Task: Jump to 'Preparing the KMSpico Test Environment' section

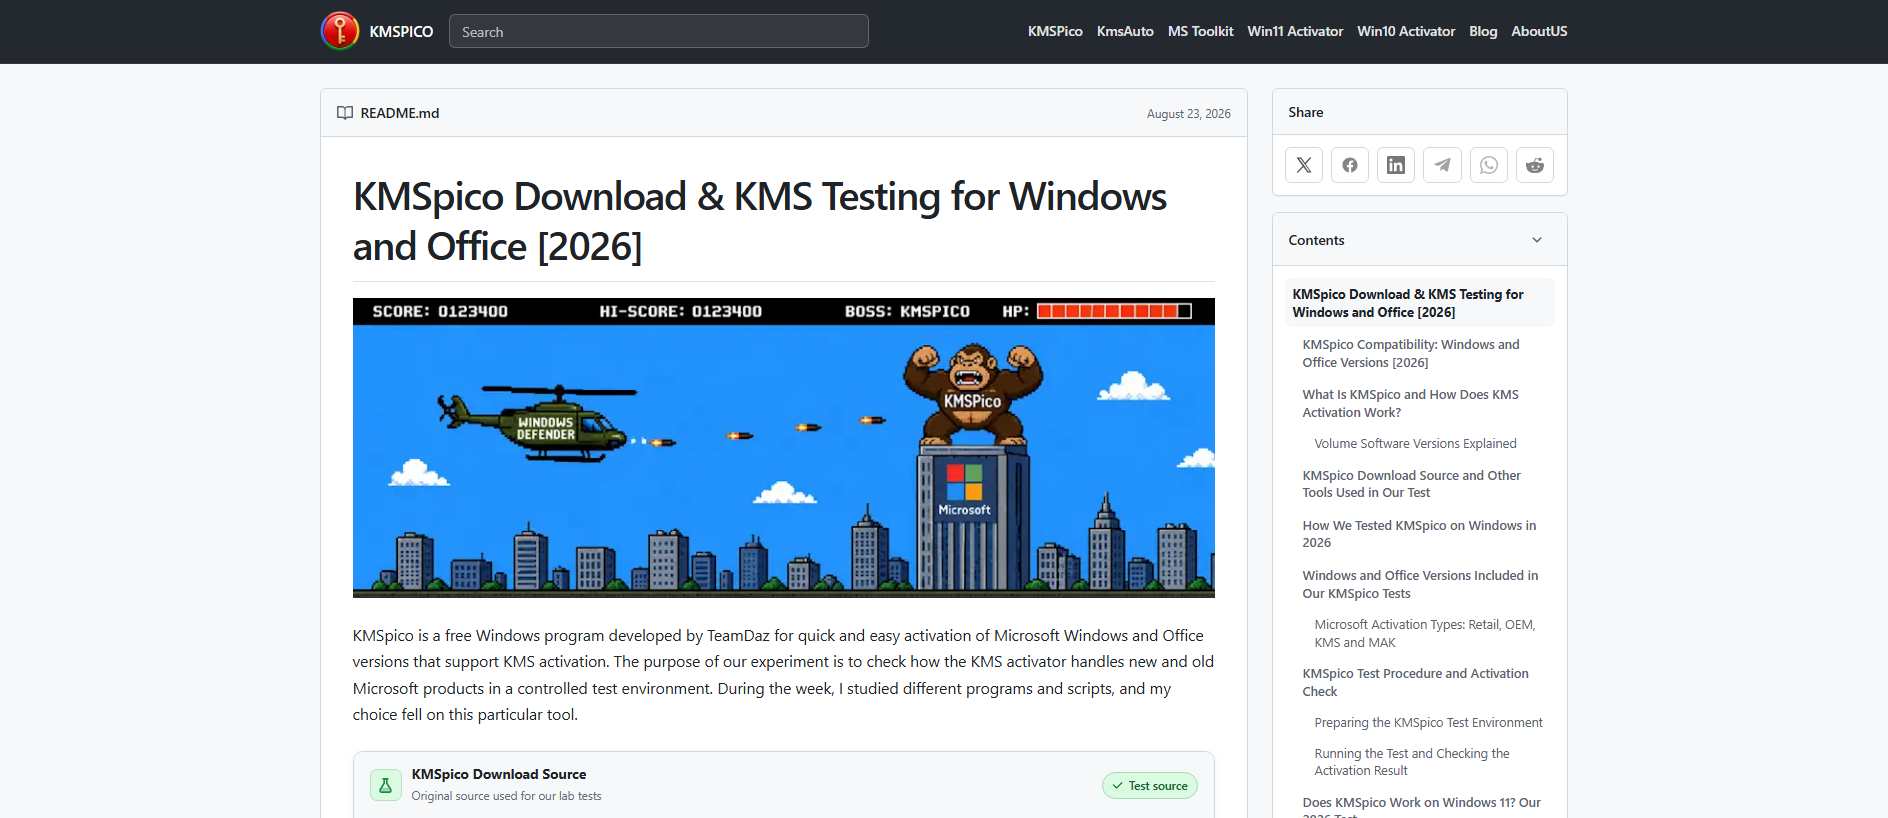Action: click(x=1428, y=723)
